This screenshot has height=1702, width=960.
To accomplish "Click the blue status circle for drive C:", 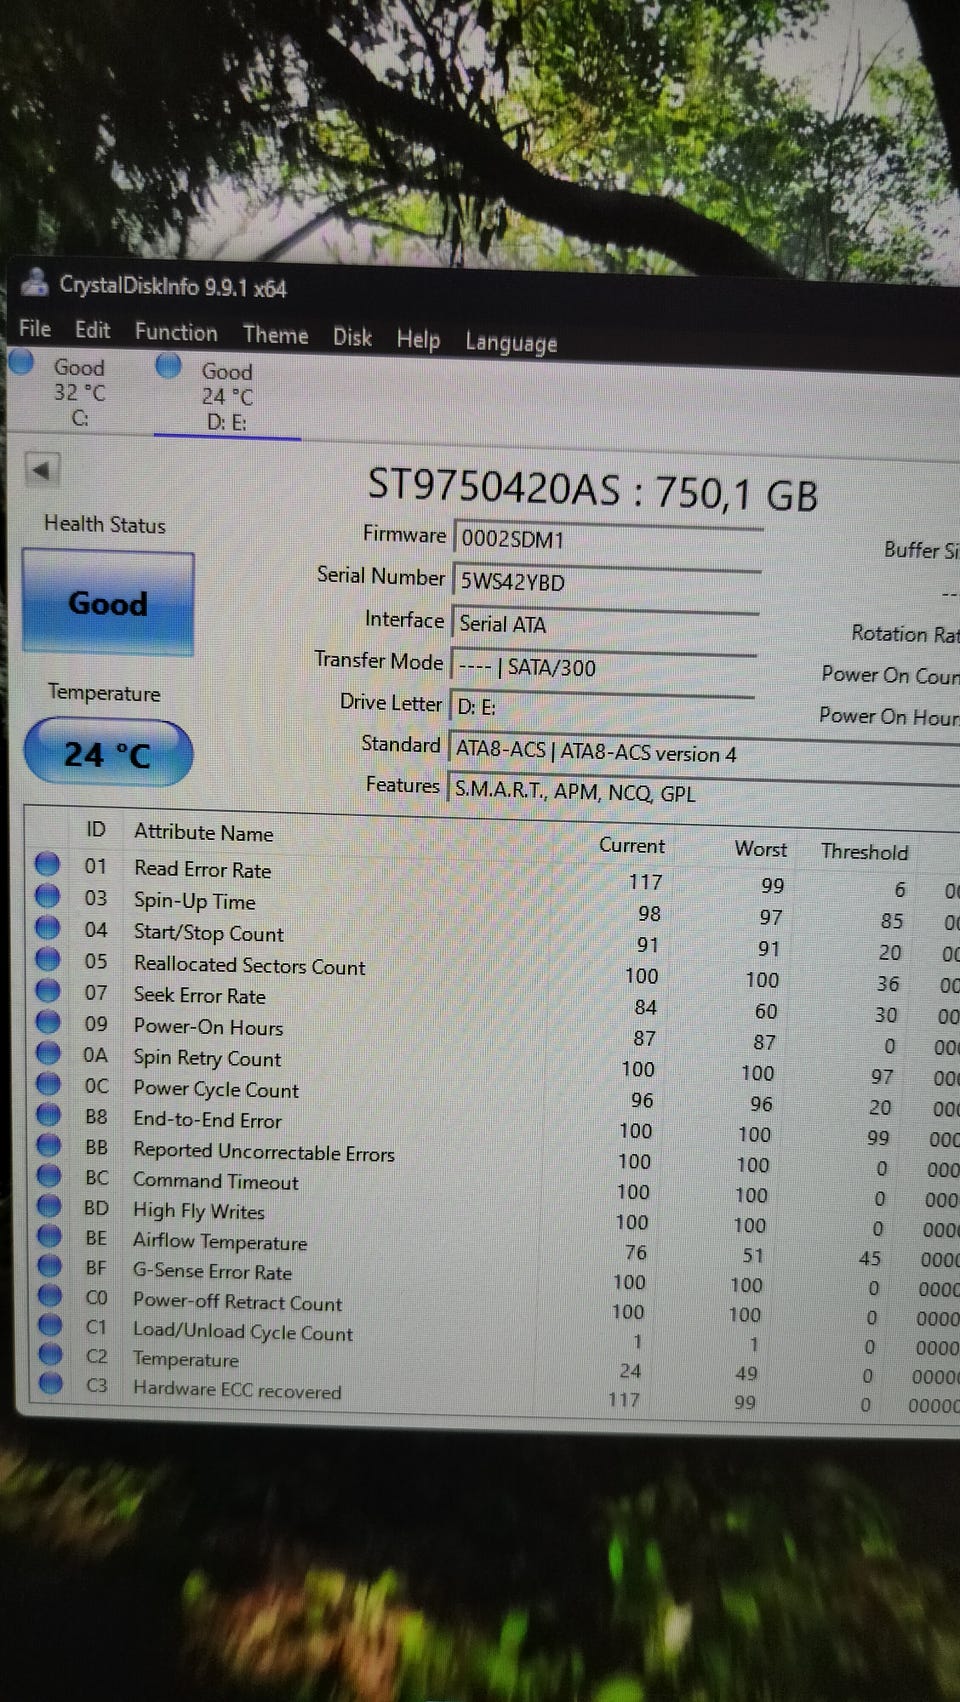I will click(21, 362).
